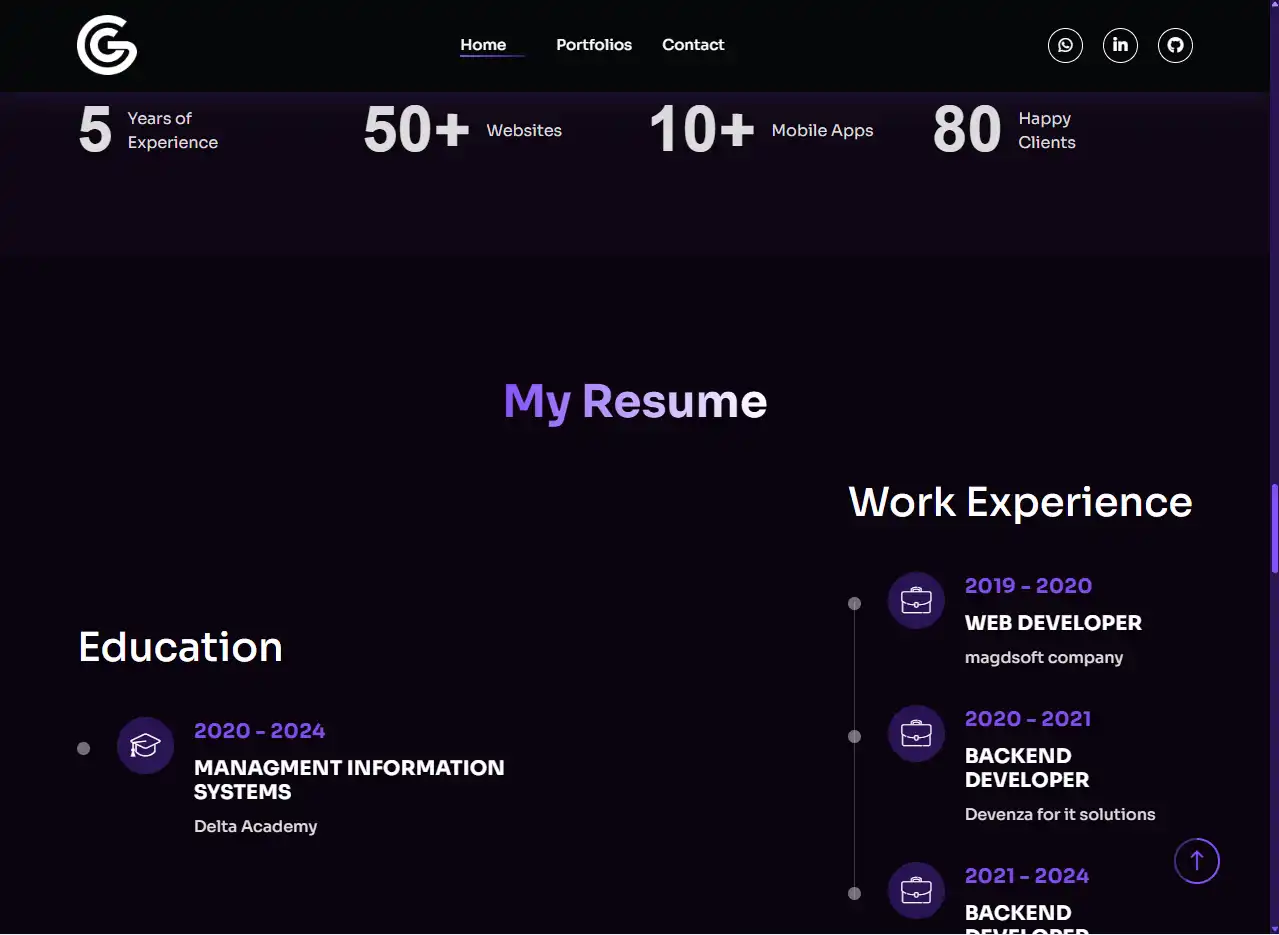
Task: Select the timeline dot beside the Education entry
Action: click(84, 748)
